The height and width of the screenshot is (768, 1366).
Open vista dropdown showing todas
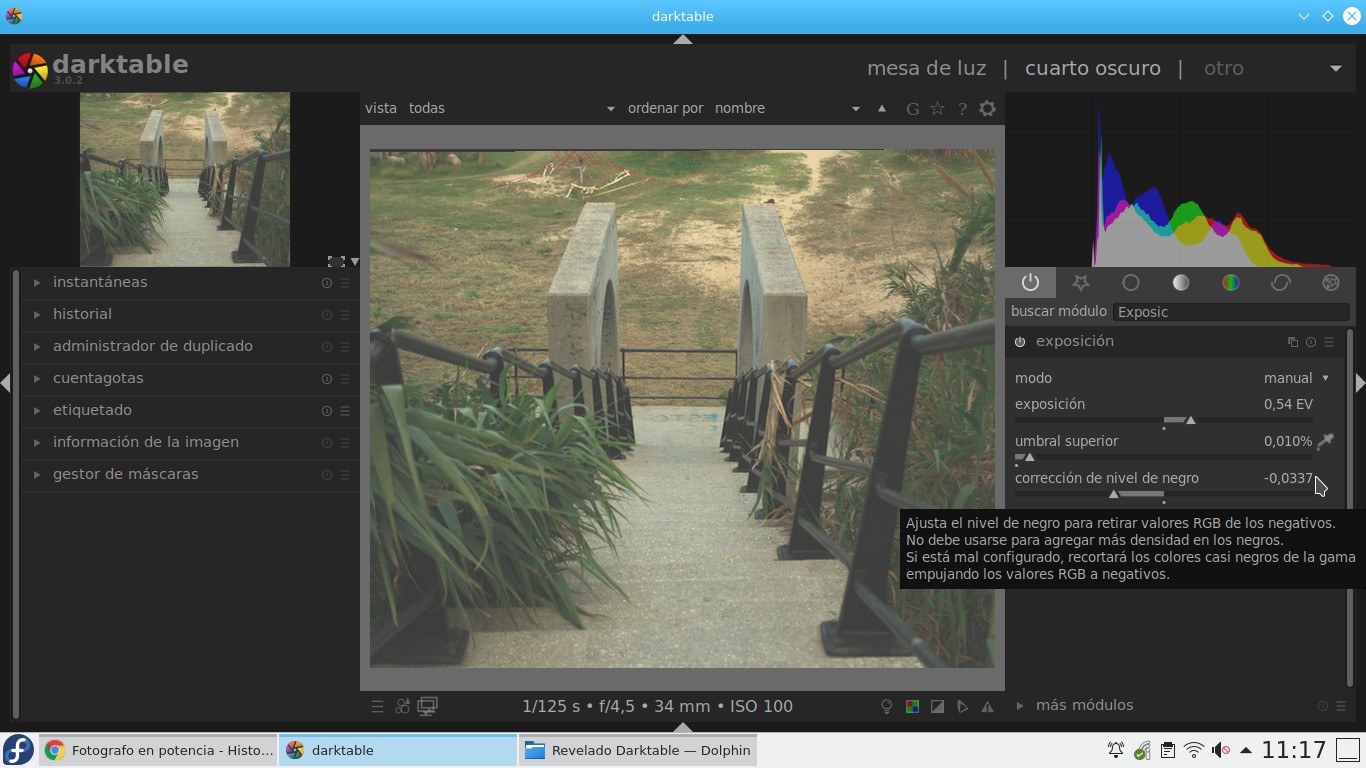512,108
